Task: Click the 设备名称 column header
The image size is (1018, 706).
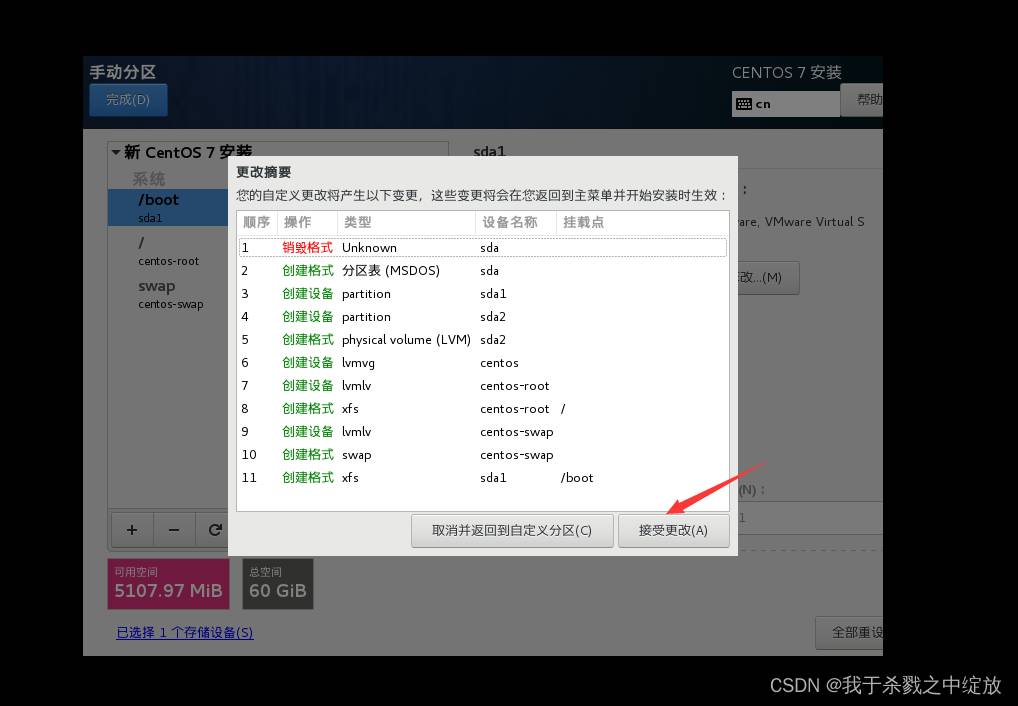Action: tap(510, 222)
